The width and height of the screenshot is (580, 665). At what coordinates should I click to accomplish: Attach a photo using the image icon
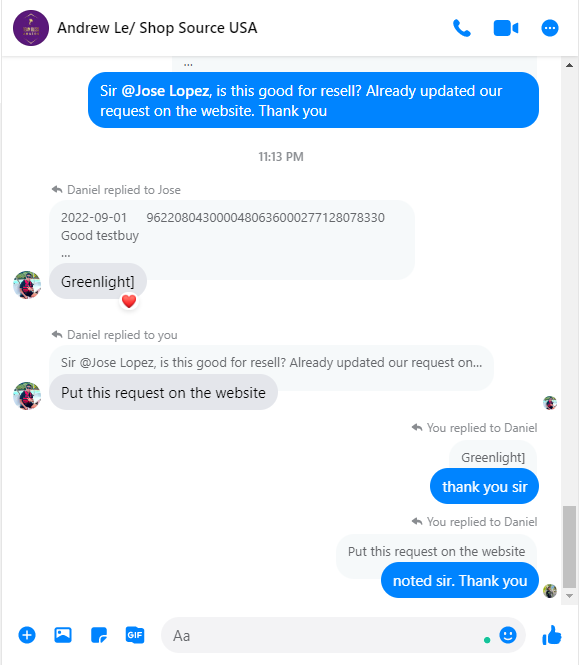63,635
